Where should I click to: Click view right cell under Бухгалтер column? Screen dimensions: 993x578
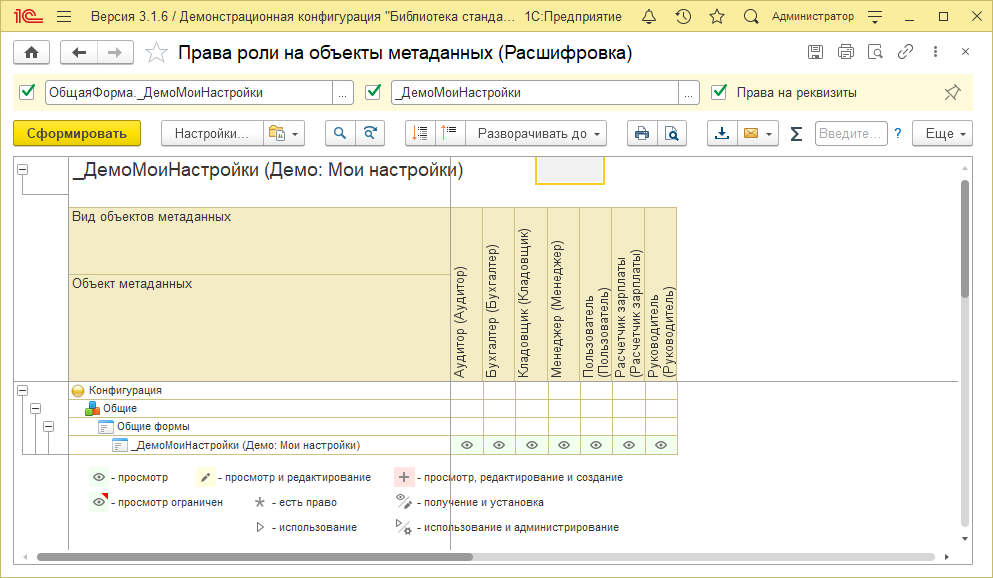499,445
